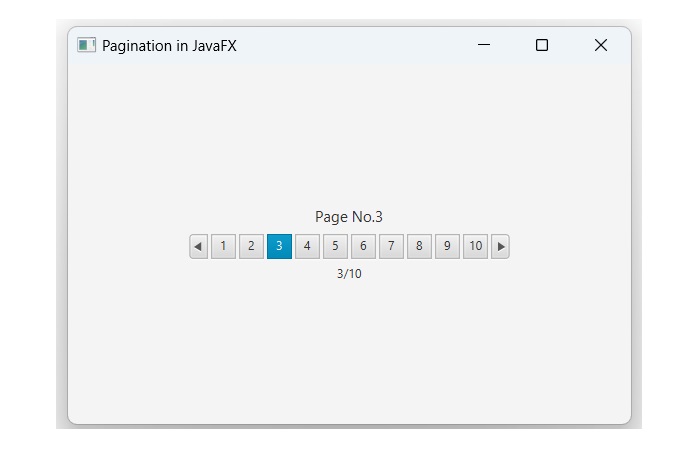Viewport: 700px width, 450px height.
Task: Select the highlighted page 3 button
Action: (x=279, y=246)
